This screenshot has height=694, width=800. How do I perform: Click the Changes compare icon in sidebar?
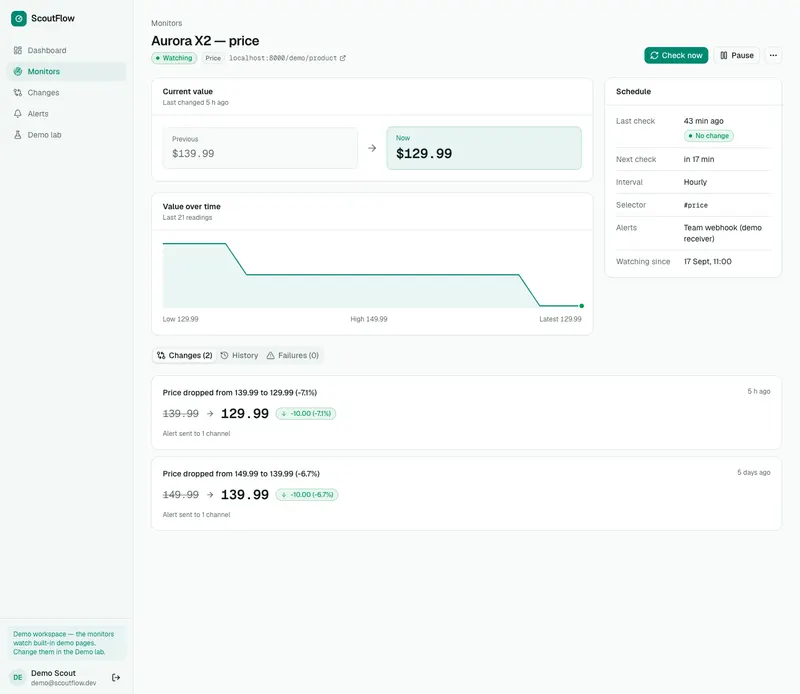(18, 93)
